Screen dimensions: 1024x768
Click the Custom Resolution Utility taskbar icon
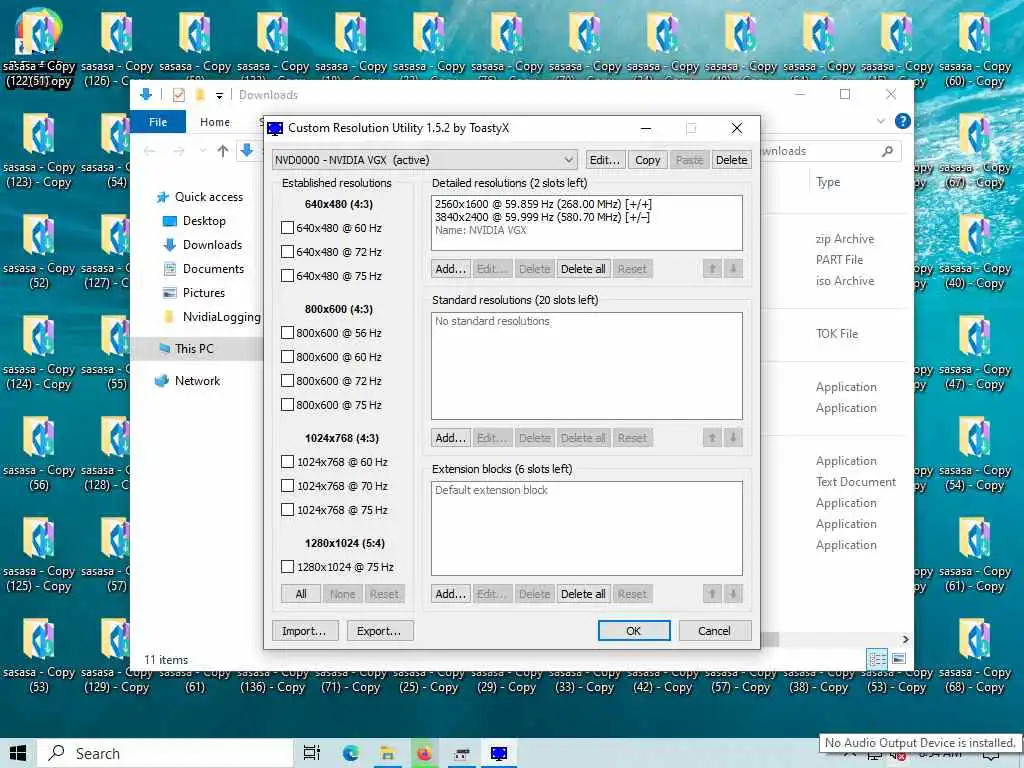tap(500, 754)
